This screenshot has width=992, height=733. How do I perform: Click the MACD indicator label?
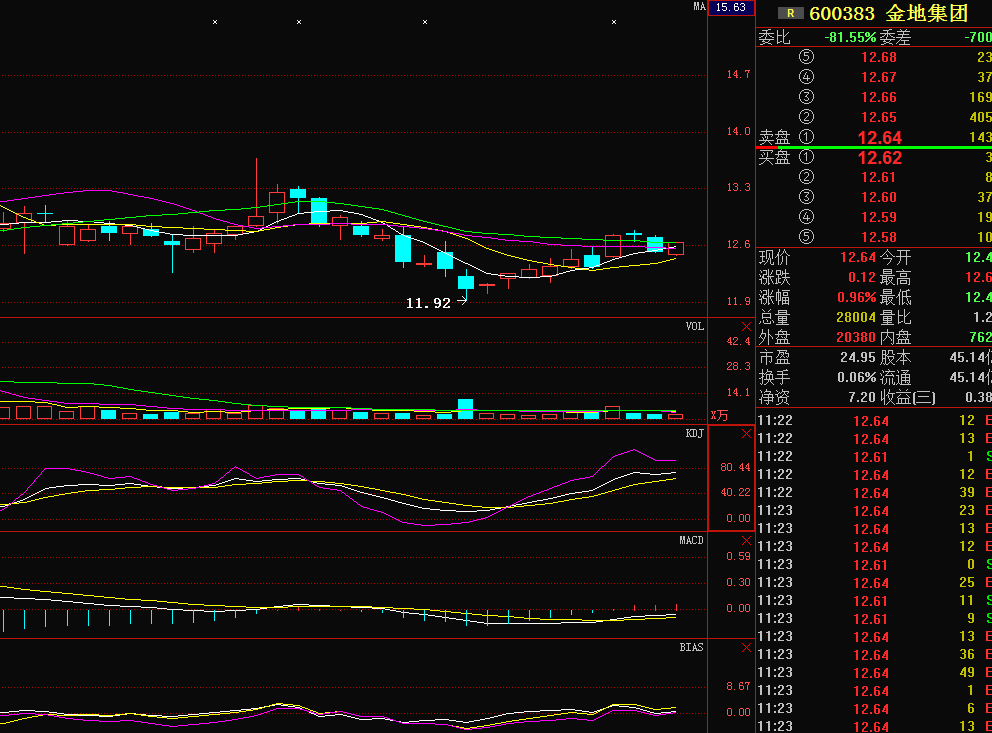point(691,540)
